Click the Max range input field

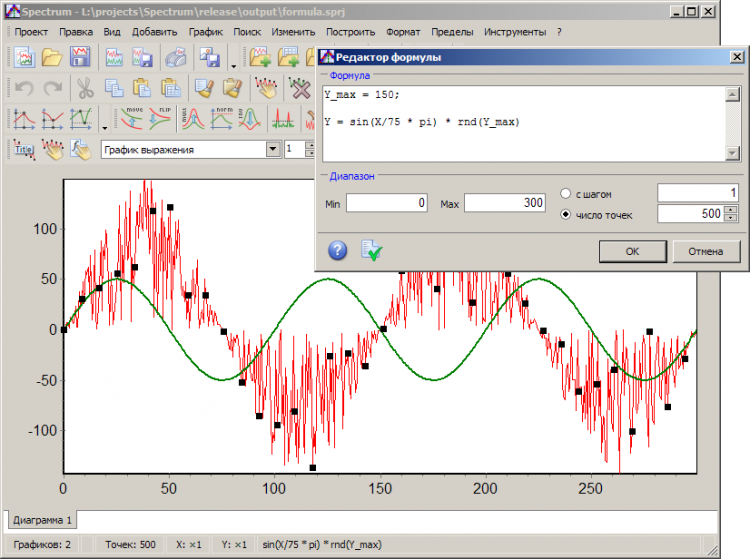pyautogui.click(x=504, y=203)
